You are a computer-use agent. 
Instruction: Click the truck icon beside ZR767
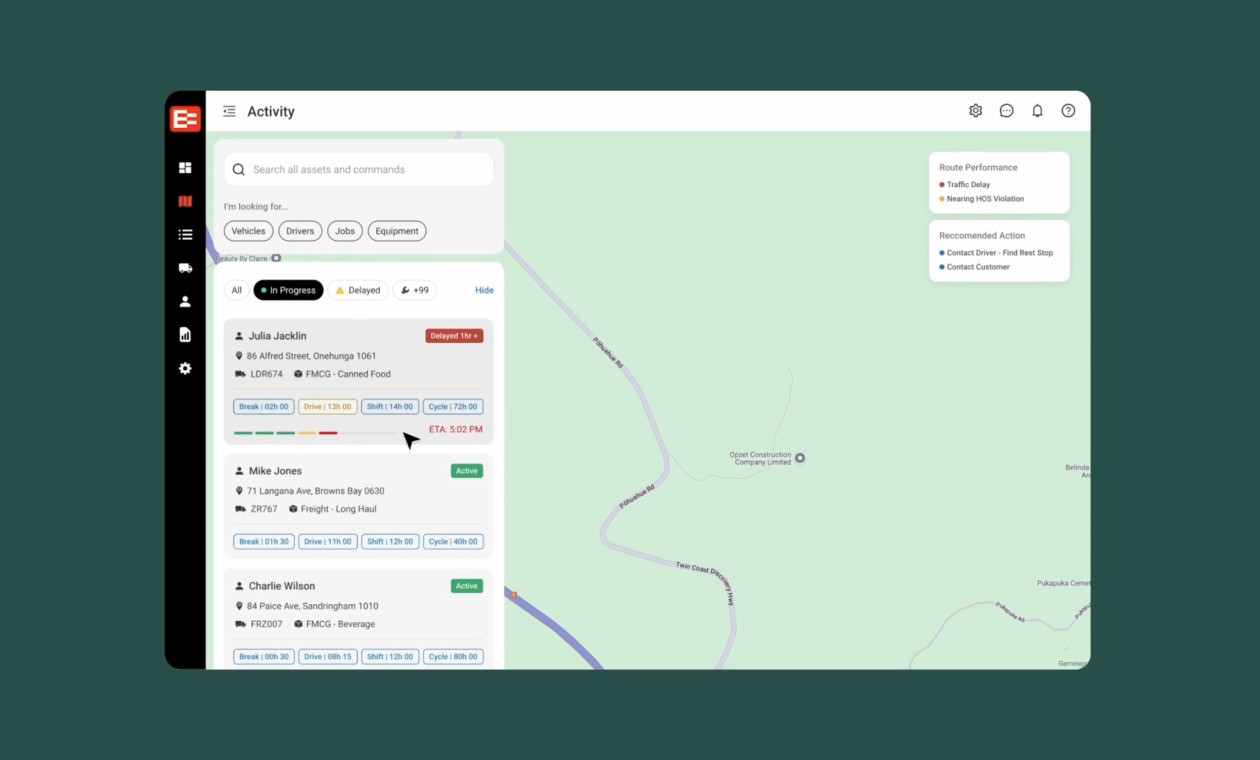240,509
